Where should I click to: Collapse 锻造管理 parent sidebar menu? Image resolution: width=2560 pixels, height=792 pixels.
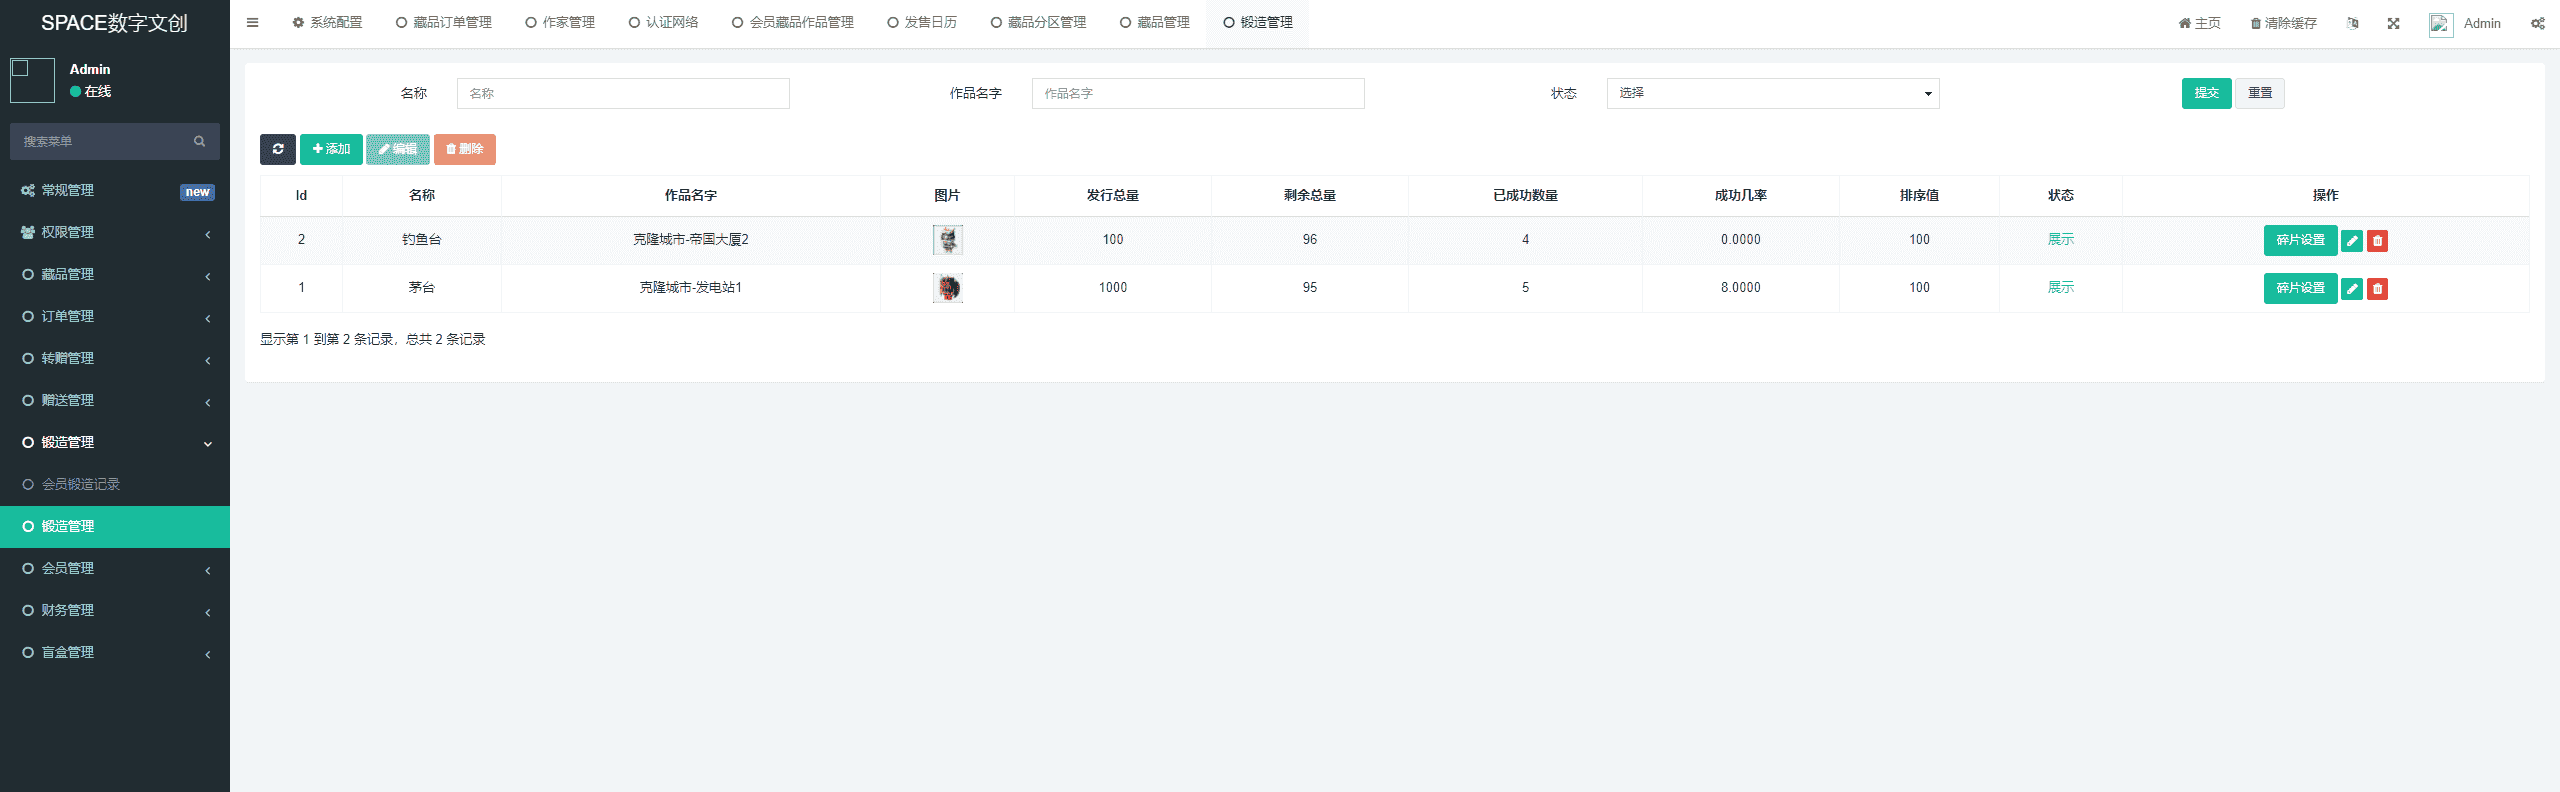pyautogui.click(x=115, y=442)
